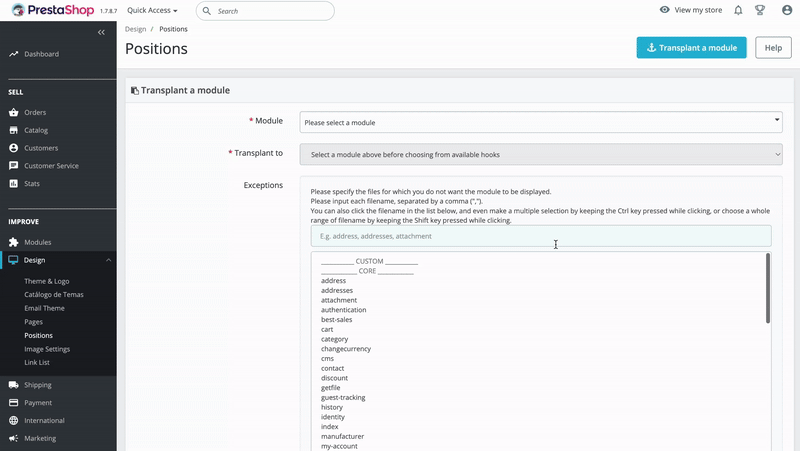800x451 pixels.
Task: Open Link List submenu
Action: click(37, 362)
